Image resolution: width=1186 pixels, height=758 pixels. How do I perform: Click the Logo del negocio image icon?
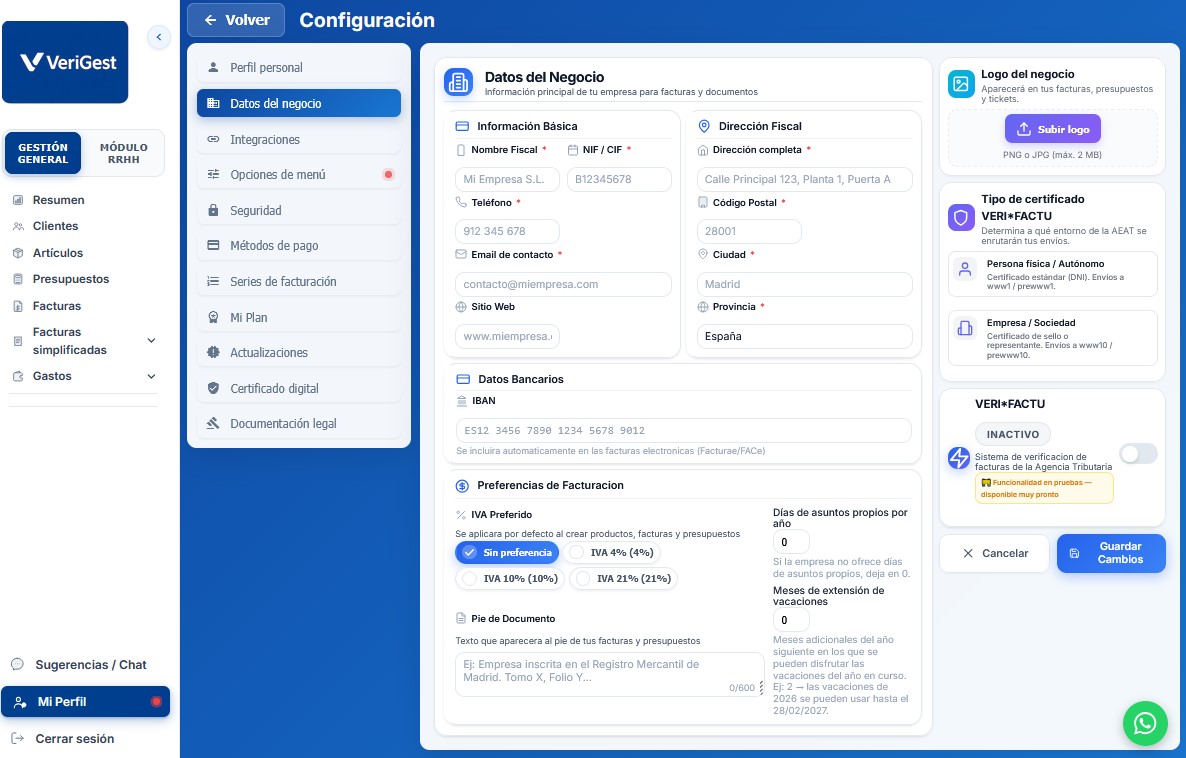(x=961, y=84)
